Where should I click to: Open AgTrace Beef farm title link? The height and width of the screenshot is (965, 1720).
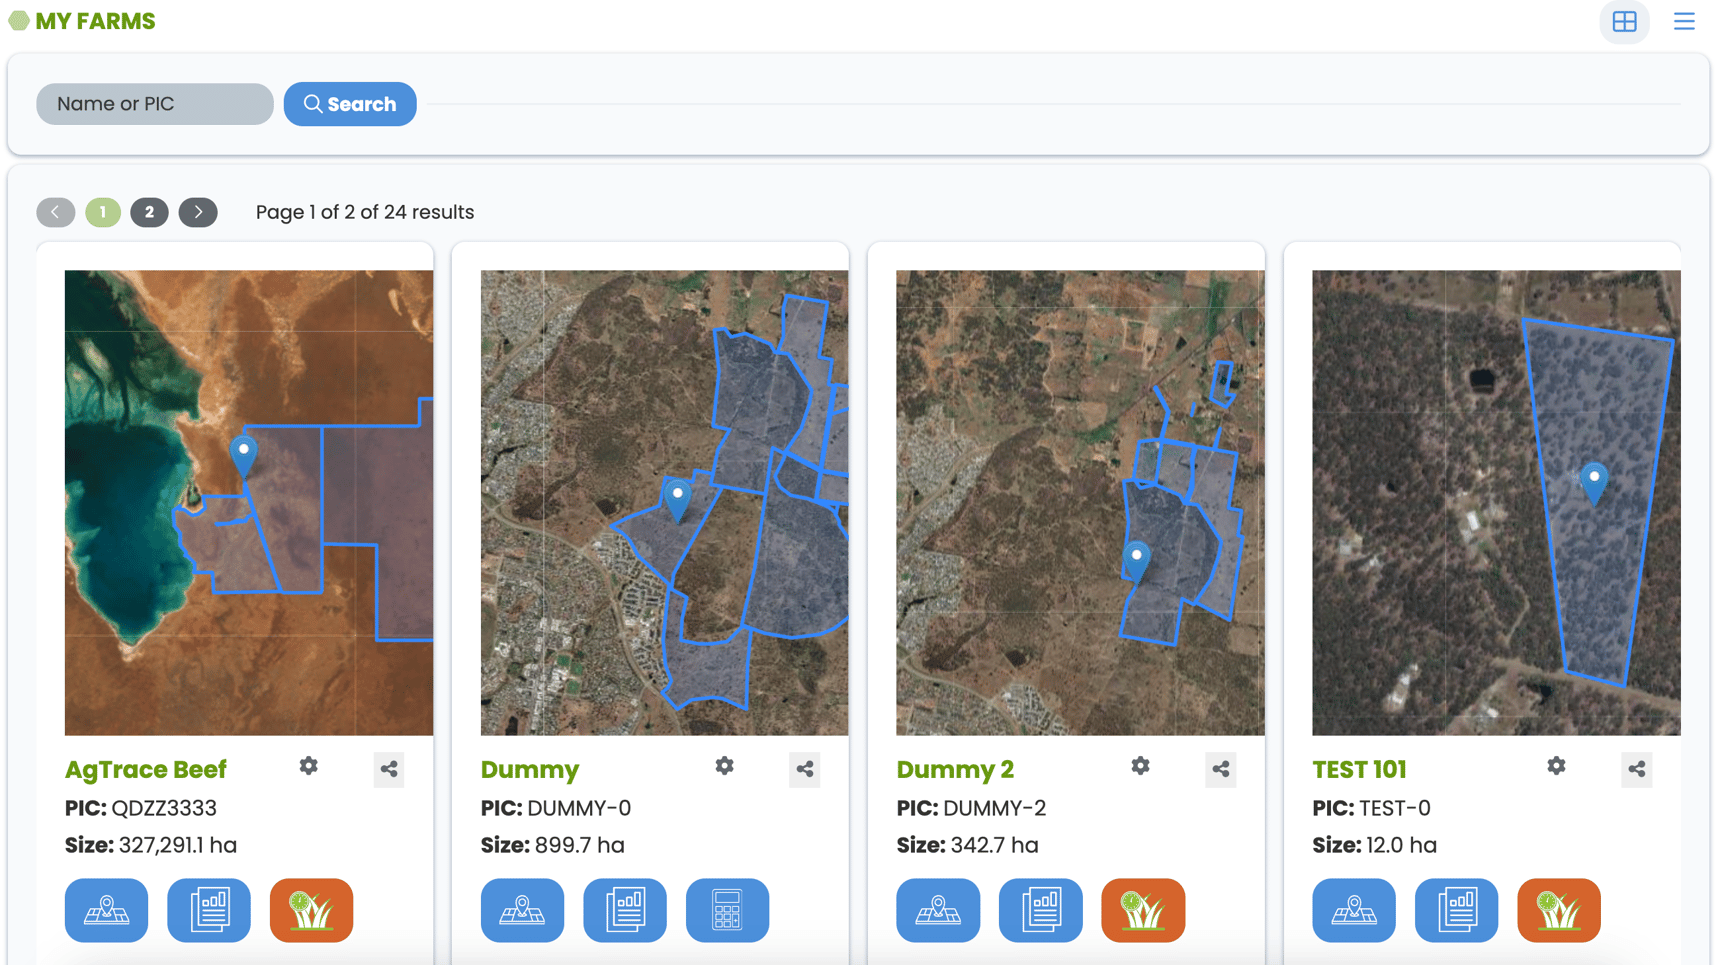[x=146, y=769]
